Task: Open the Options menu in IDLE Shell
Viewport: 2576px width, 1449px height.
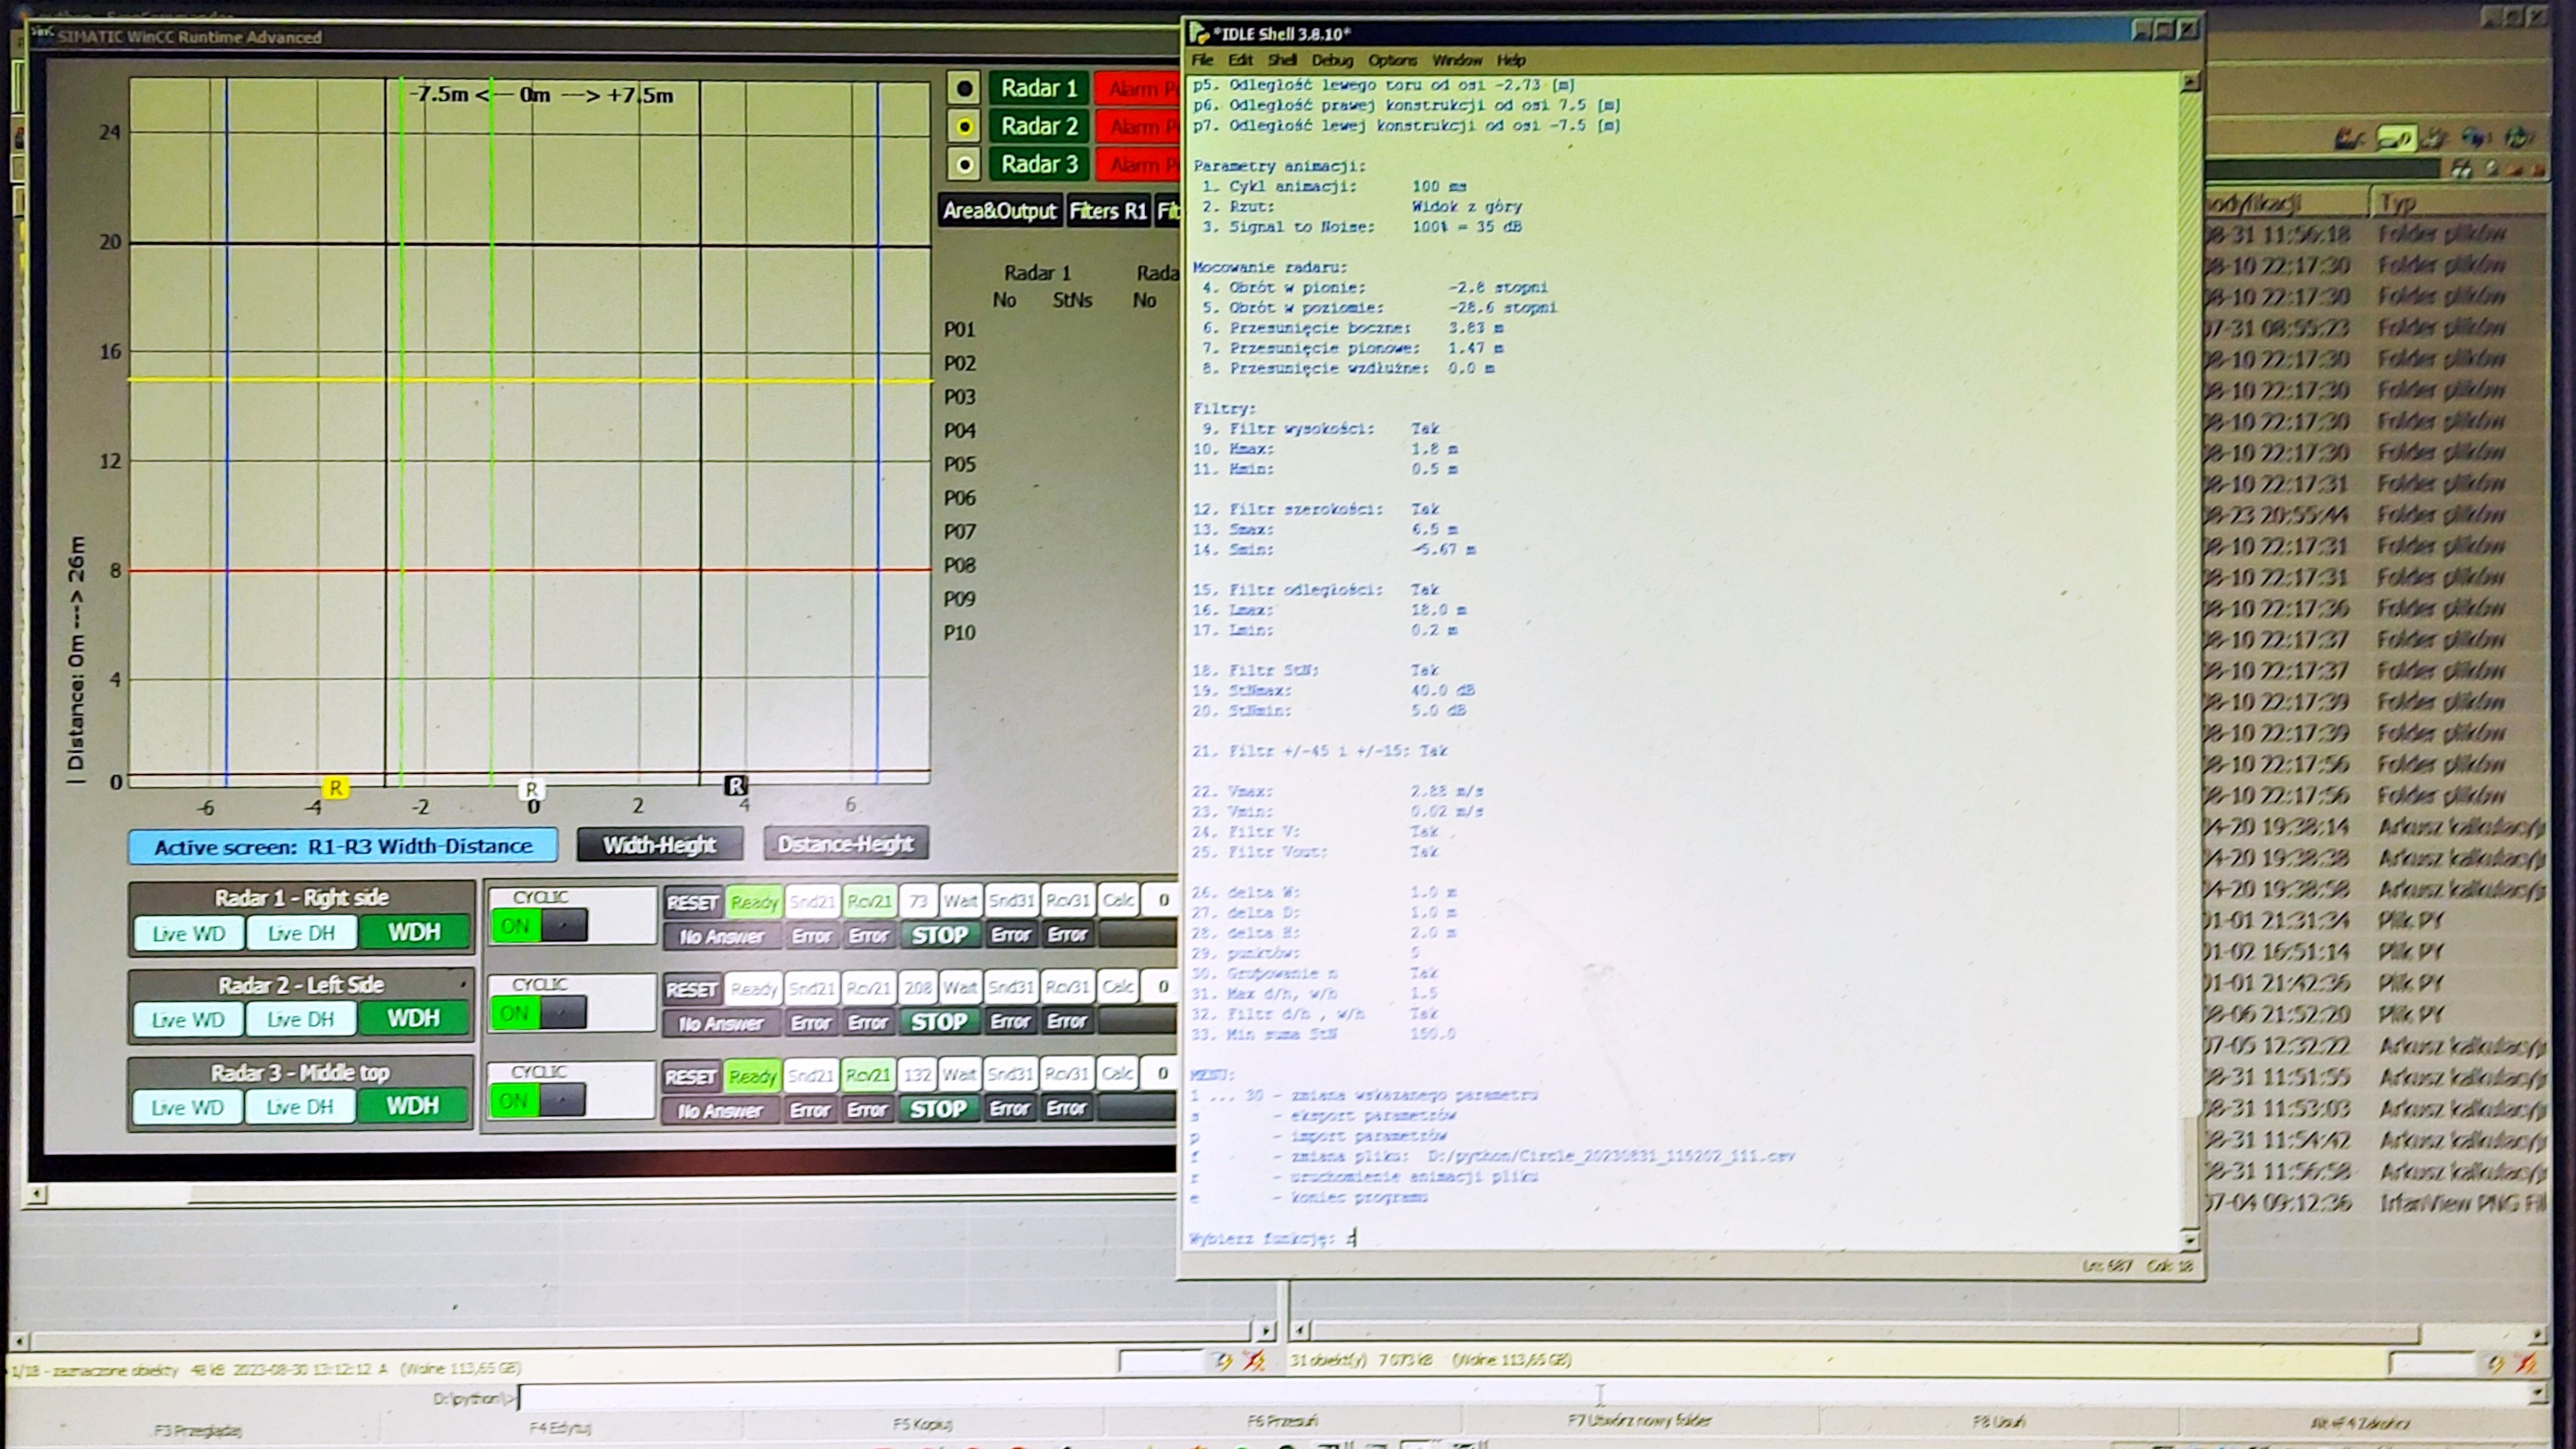Action: (x=1392, y=60)
